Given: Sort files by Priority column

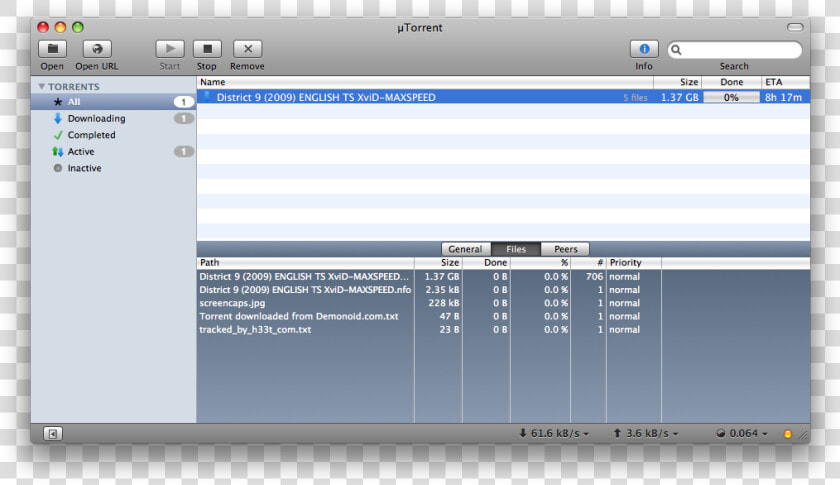Looking at the screenshot, I should tap(634, 263).
